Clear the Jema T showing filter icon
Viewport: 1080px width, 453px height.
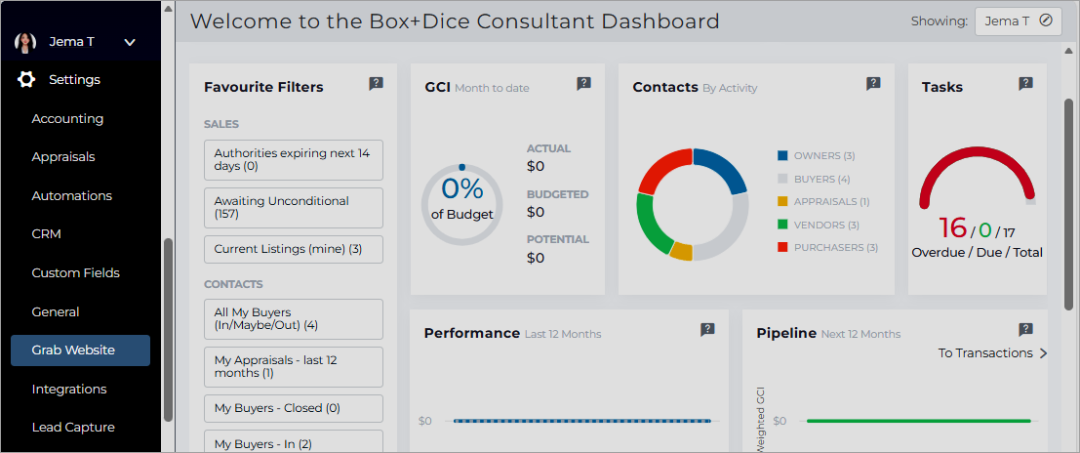(1046, 21)
